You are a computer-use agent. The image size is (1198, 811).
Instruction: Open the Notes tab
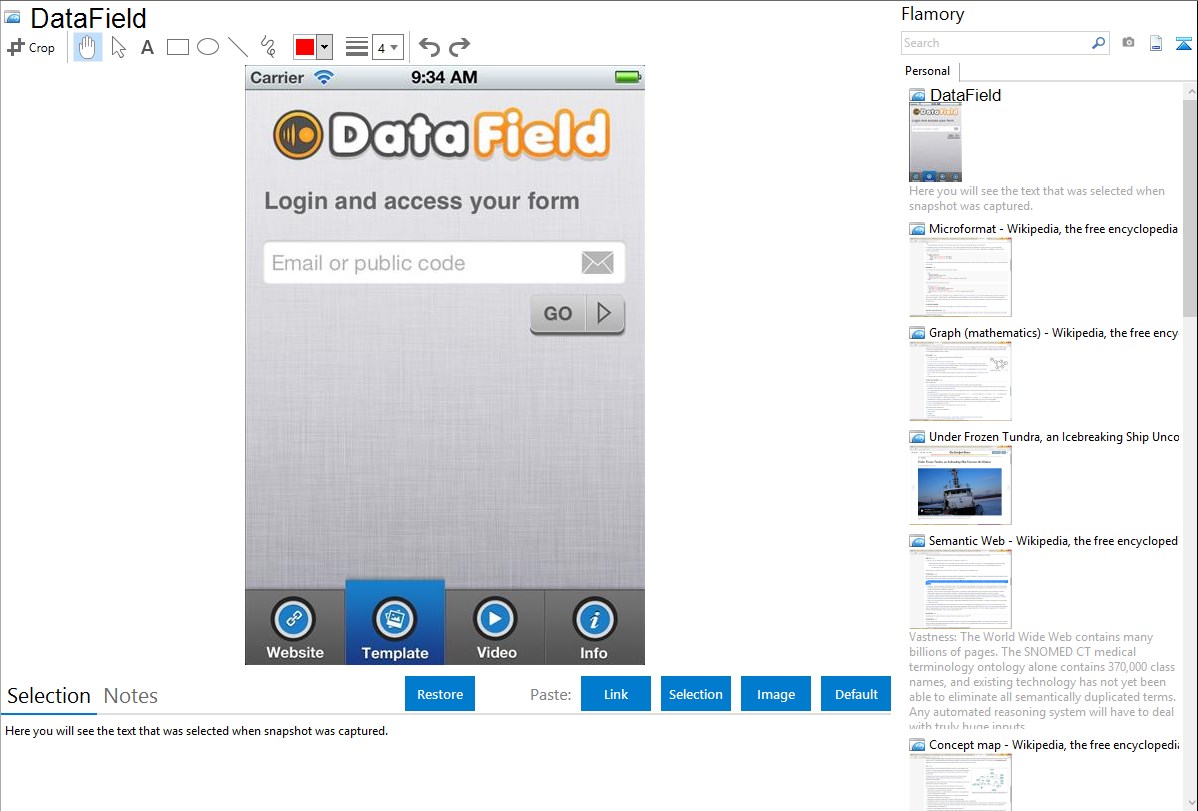pyautogui.click(x=131, y=696)
